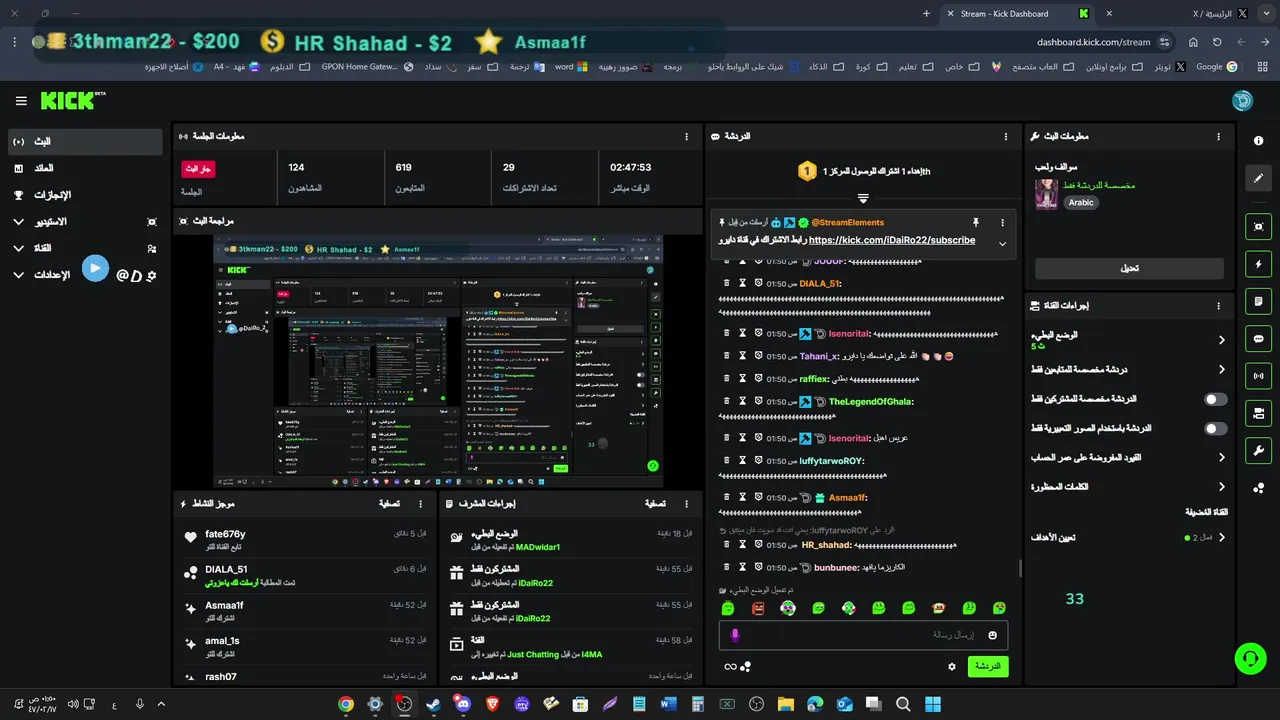Screen dimensions: 1280x720
Task: Timeout Tahani_x with the hourglass icon
Action: click(742, 356)
